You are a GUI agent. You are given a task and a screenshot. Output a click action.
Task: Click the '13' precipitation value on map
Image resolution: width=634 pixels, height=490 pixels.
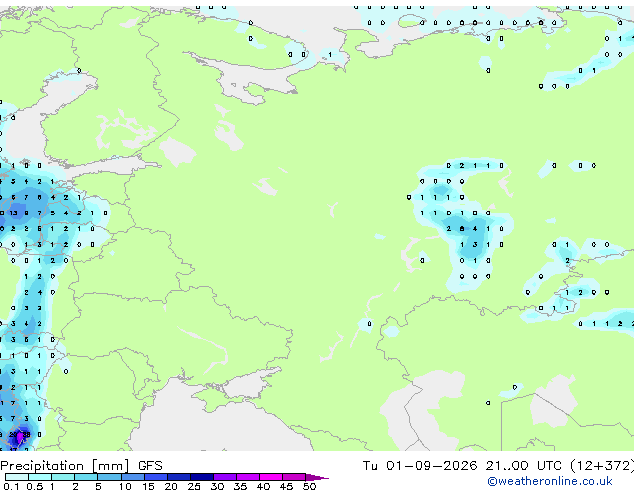click(13, 213)
